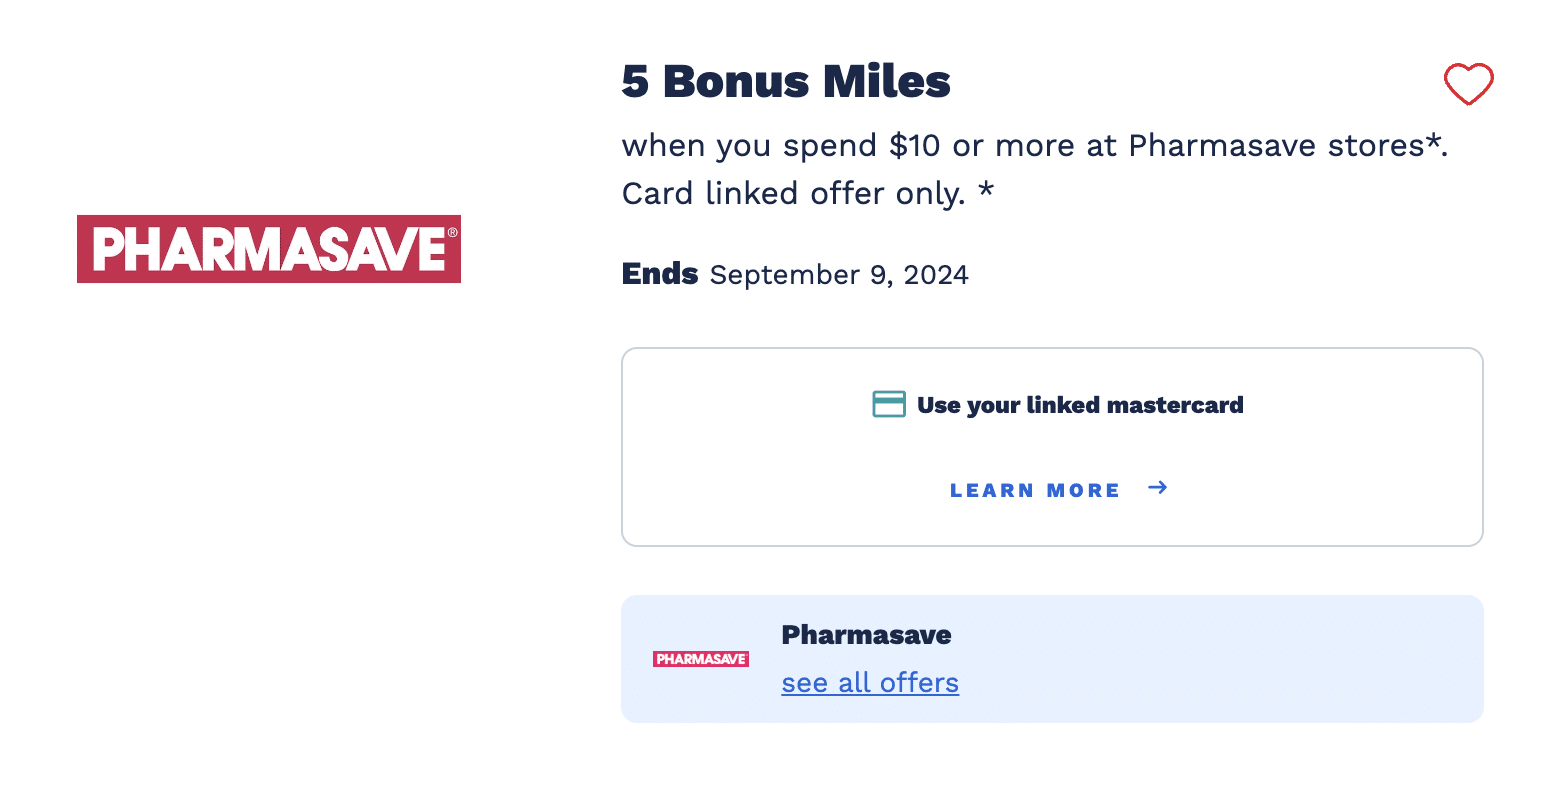Viewport: 1542px width, 790px height.
Task: Click the "Card linked offer only." text
Action: [794, 194]
